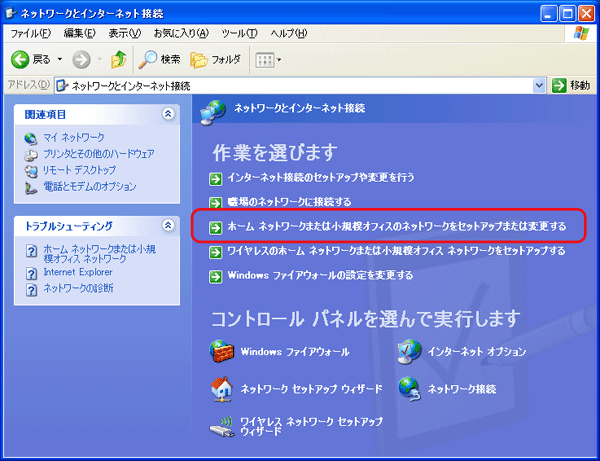Open リモート デスクトップ link

tap(79, 170)
